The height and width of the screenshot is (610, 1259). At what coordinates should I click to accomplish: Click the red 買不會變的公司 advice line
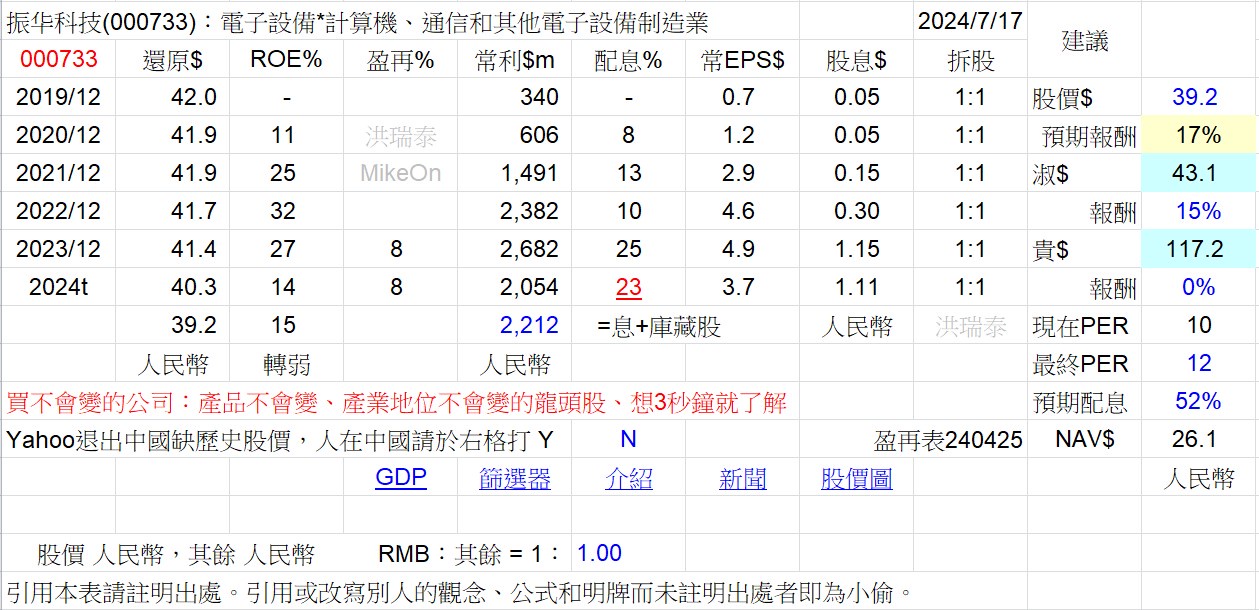coord(396,402)
